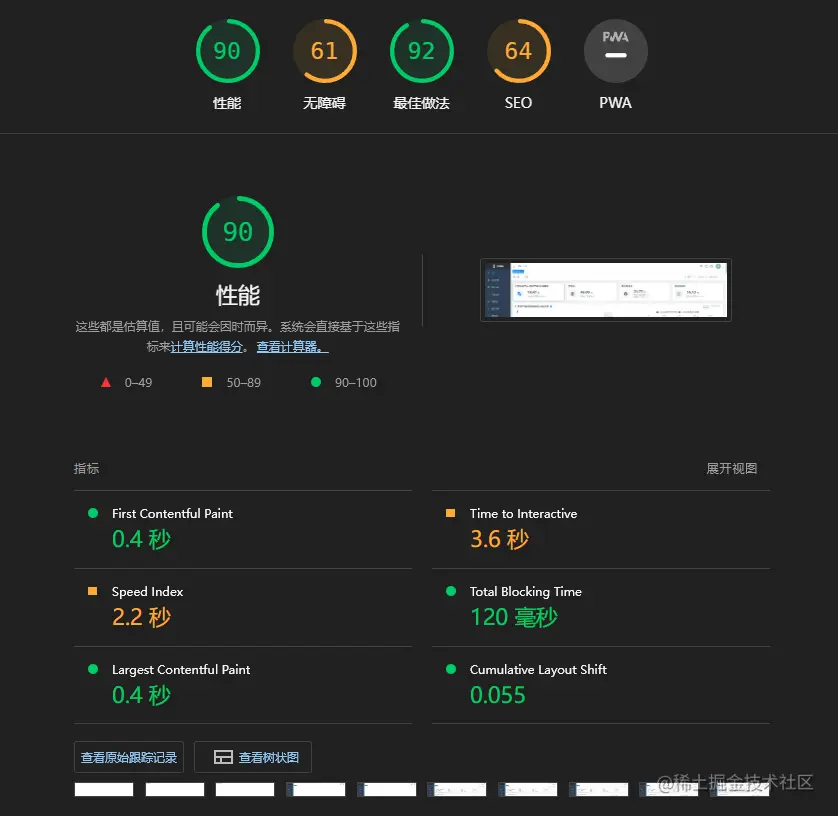Screen dimensions: 838x816
Task: Open the 性能 category label link
Action: tap(227, 103)
